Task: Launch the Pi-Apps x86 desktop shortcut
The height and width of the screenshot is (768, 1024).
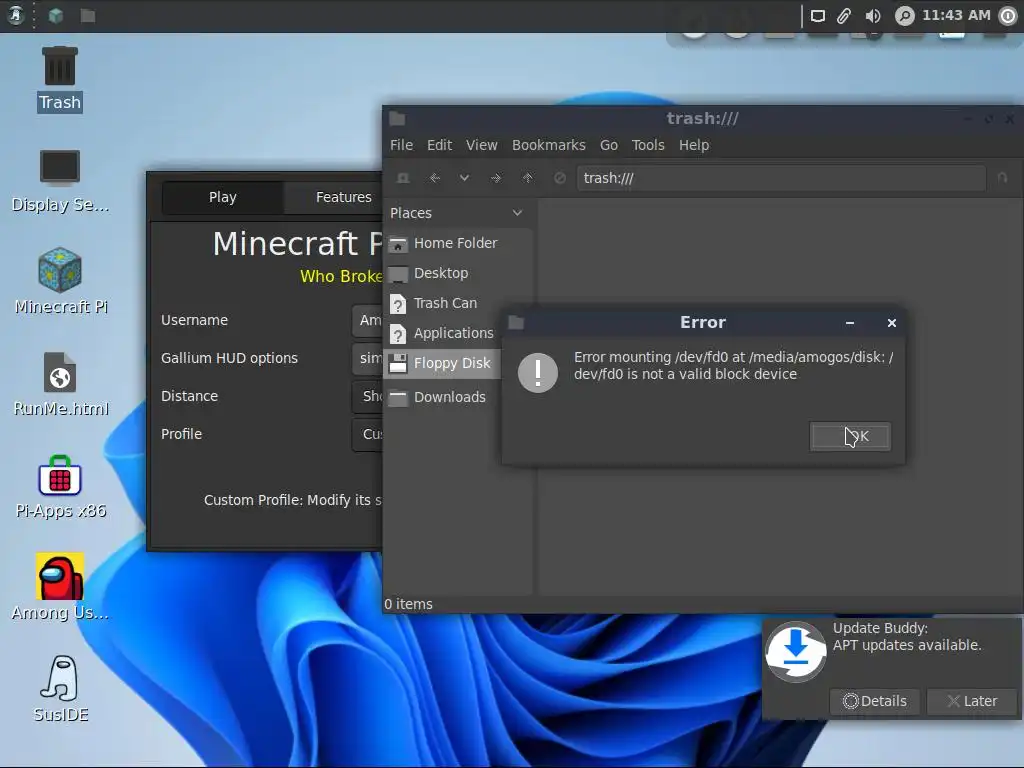Action: (60, 487)
